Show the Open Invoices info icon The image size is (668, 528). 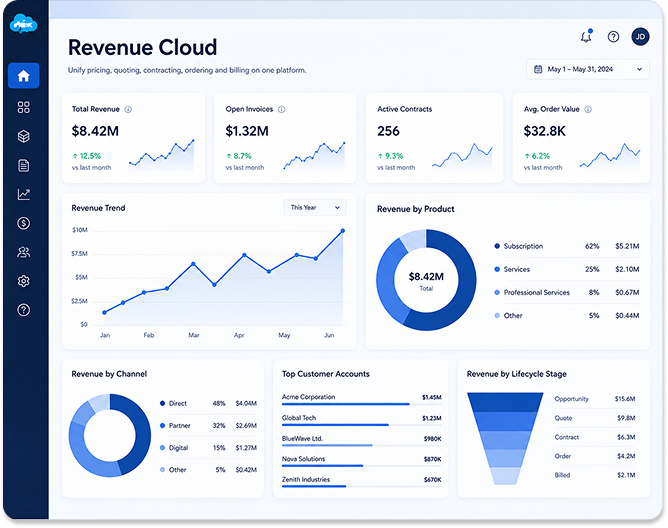[x=282, y=110]
